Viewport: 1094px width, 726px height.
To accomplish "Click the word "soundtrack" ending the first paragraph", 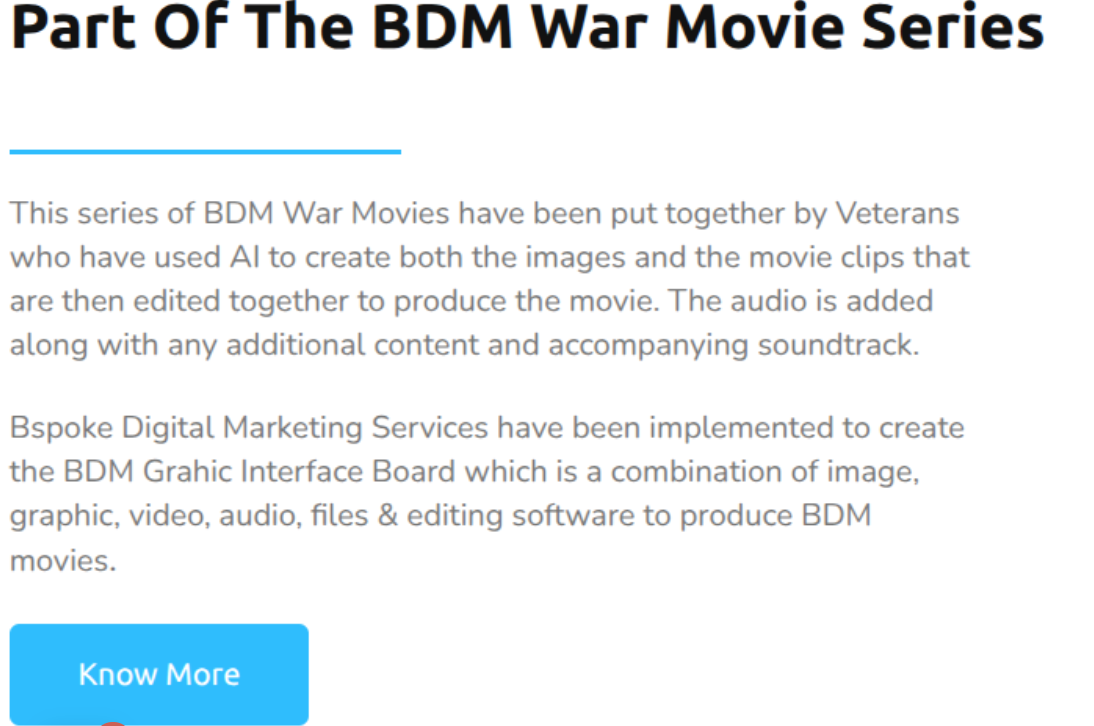I will [x=835, y=345].
